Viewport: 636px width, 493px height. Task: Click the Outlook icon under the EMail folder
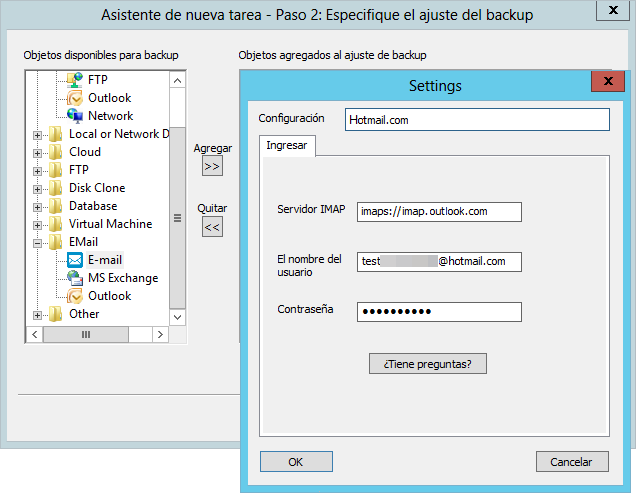pyautogui.click(x=75, y=296)
